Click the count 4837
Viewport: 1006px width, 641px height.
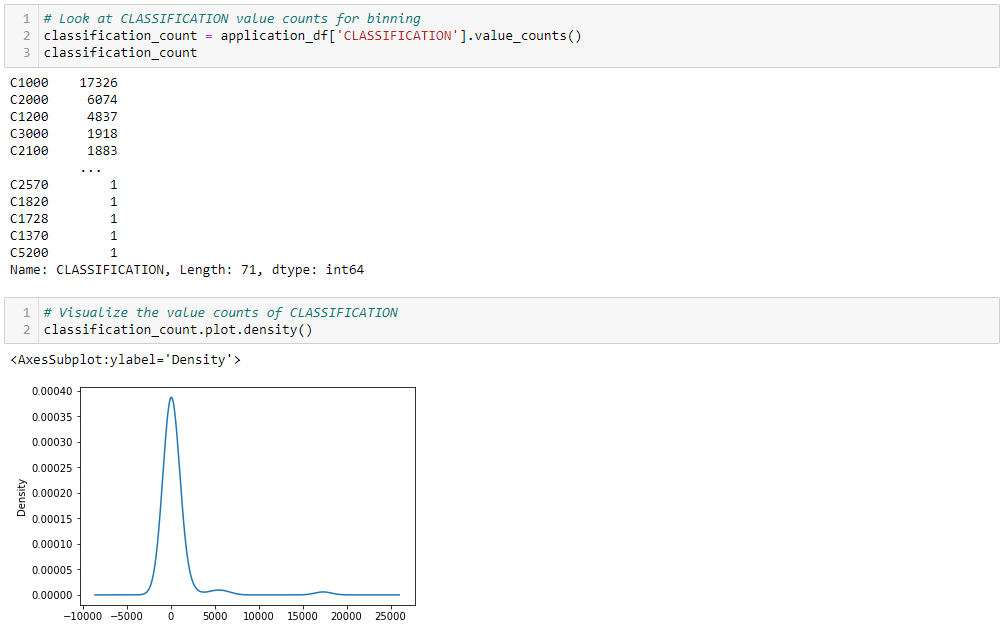[102, 117]
